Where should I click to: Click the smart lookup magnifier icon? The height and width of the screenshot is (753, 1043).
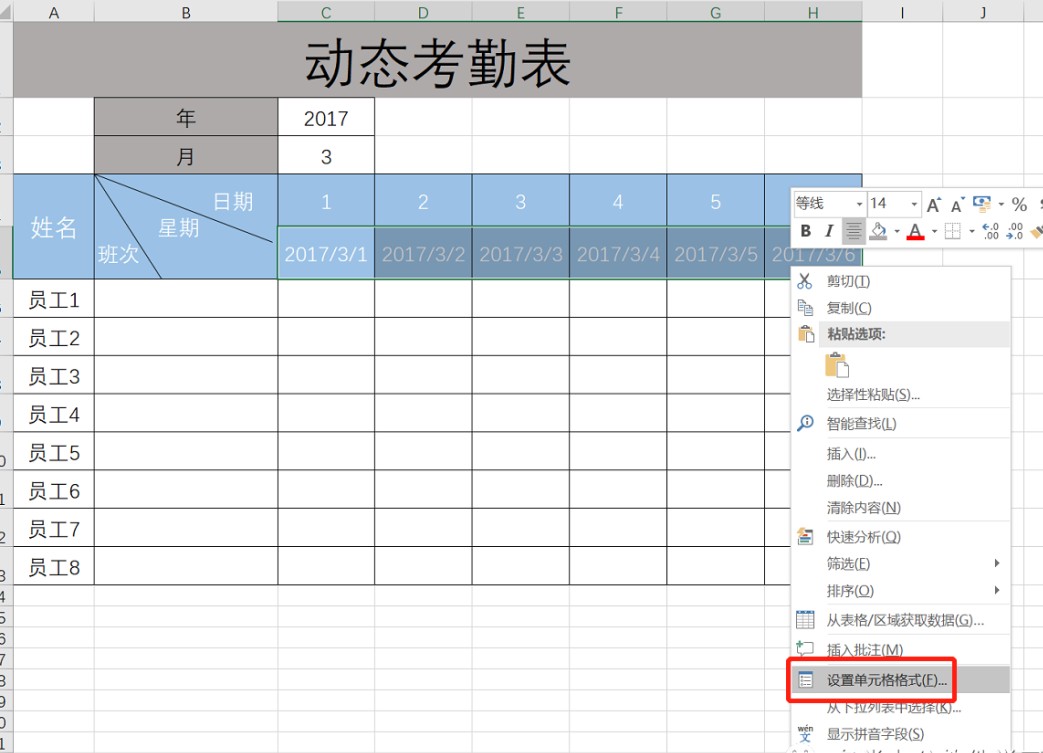coord(805,423)
